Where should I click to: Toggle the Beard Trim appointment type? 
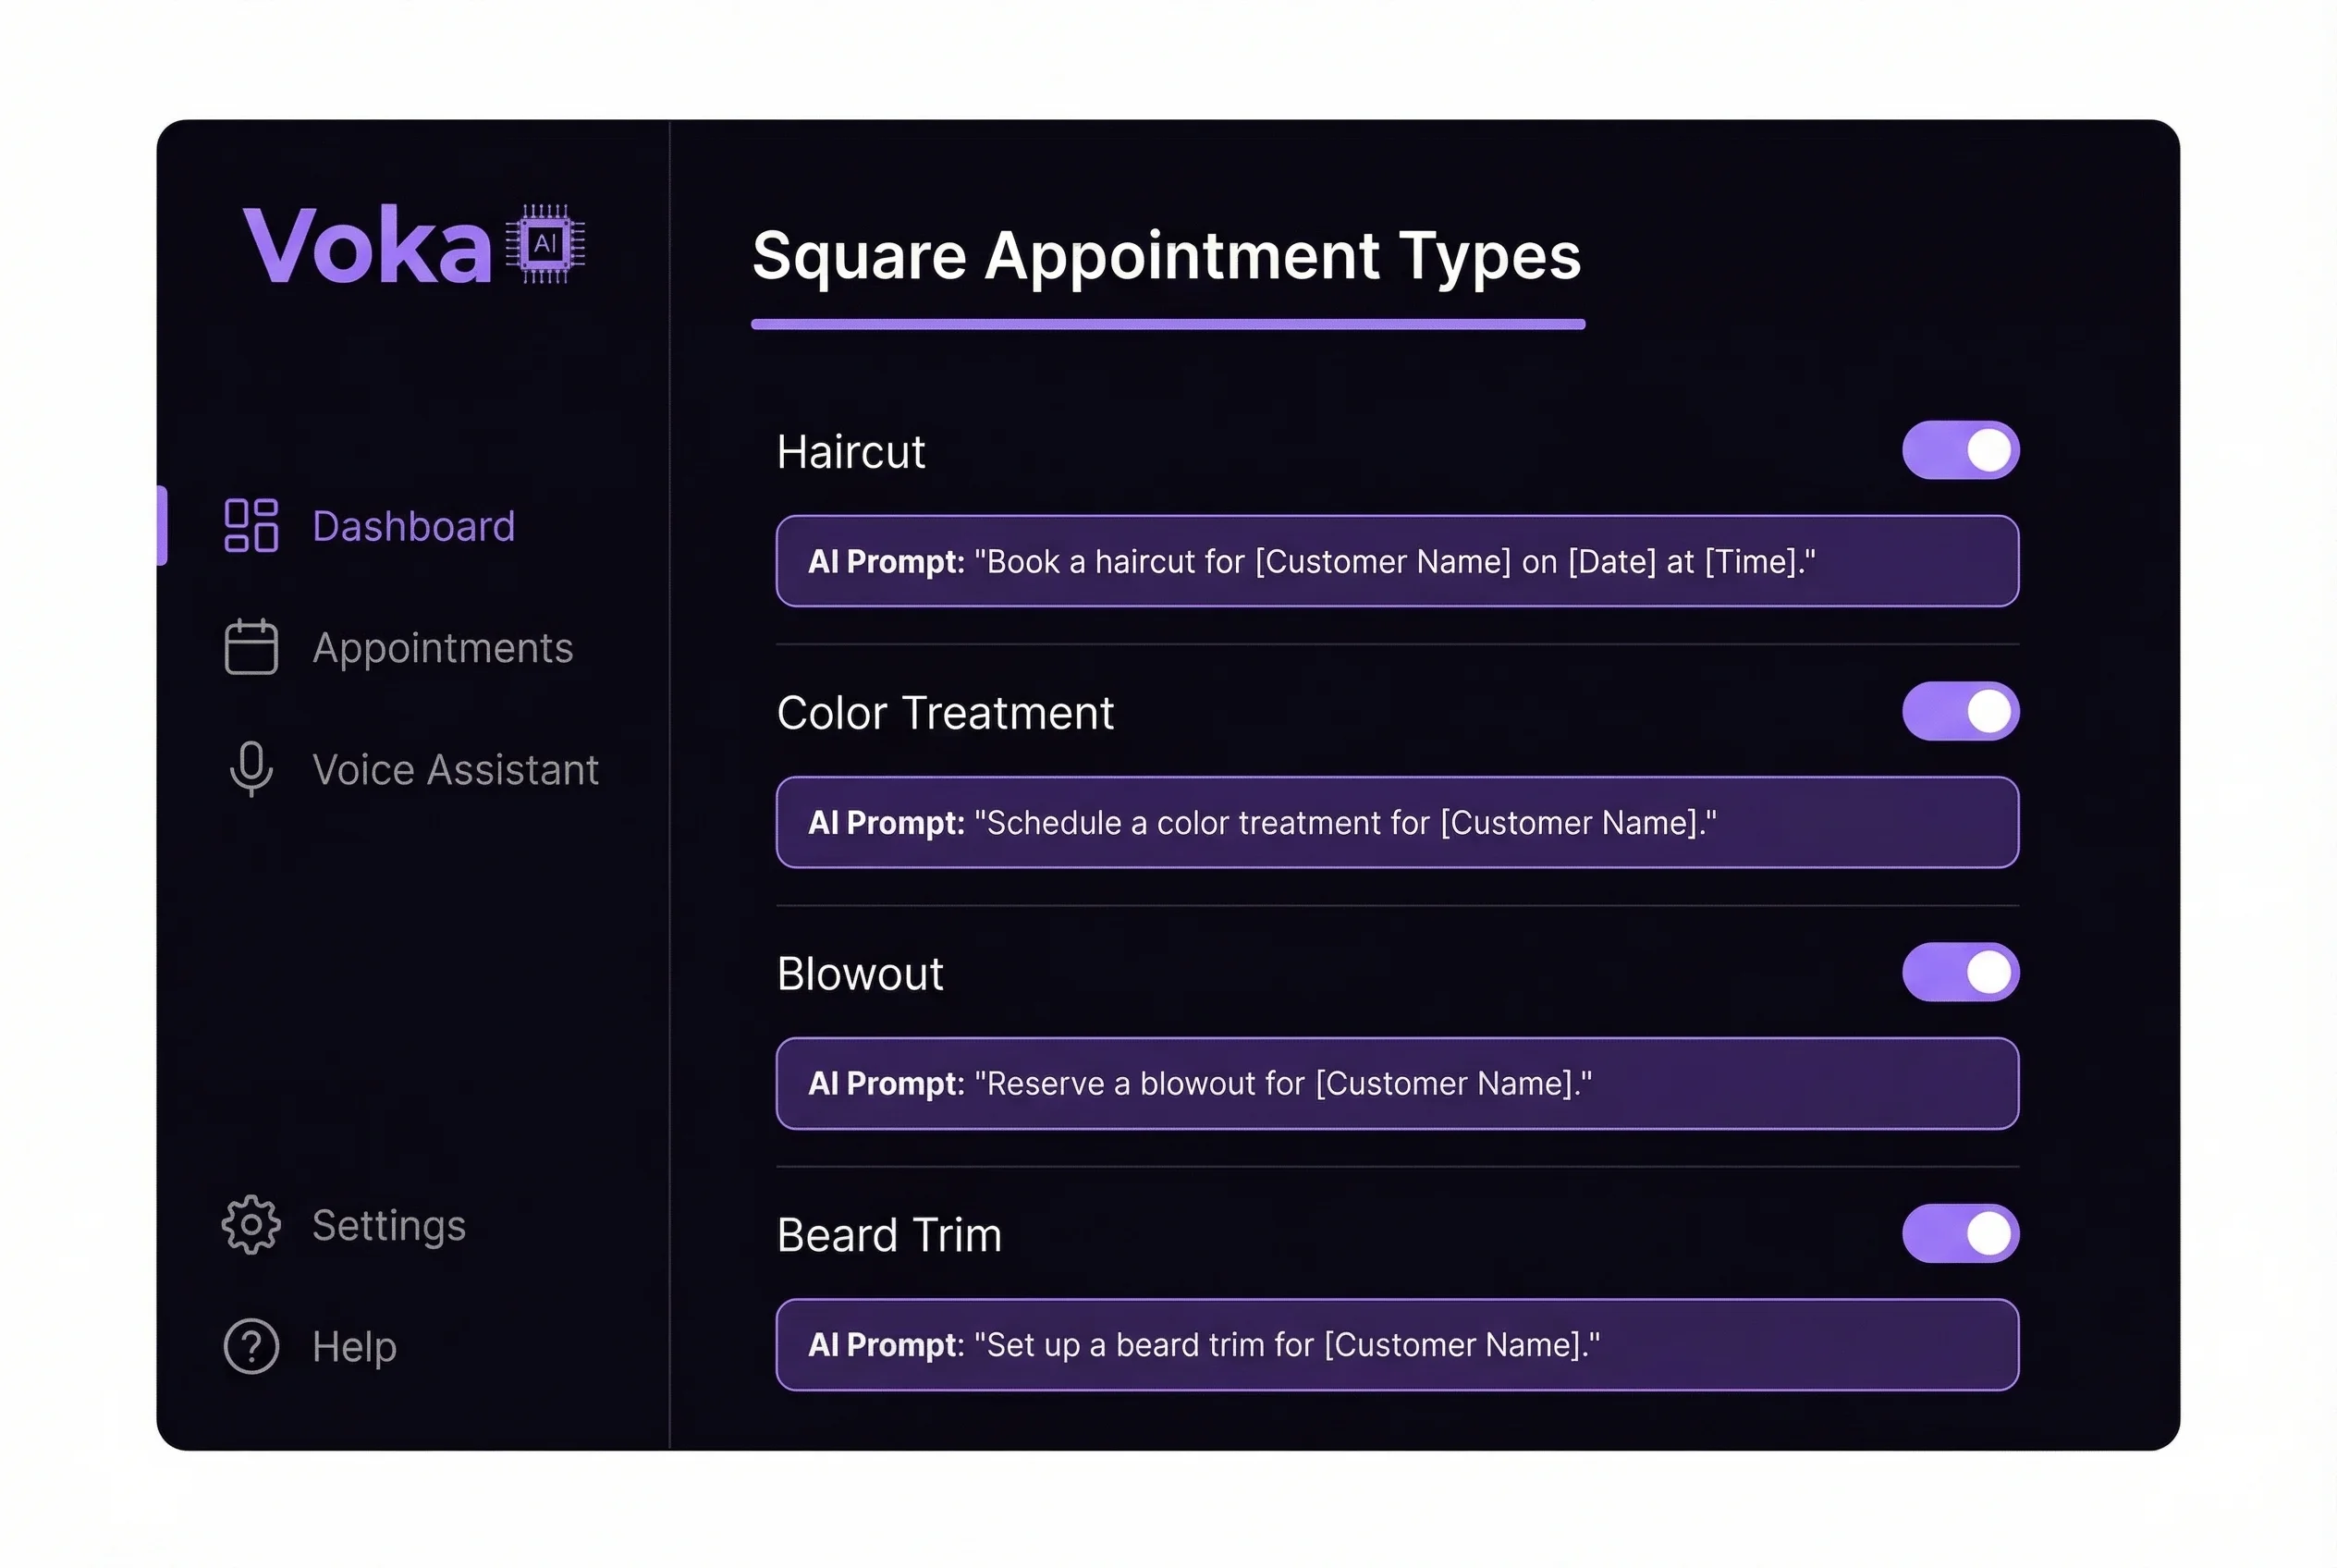pyautogui.click(x=1960, y=1233)
